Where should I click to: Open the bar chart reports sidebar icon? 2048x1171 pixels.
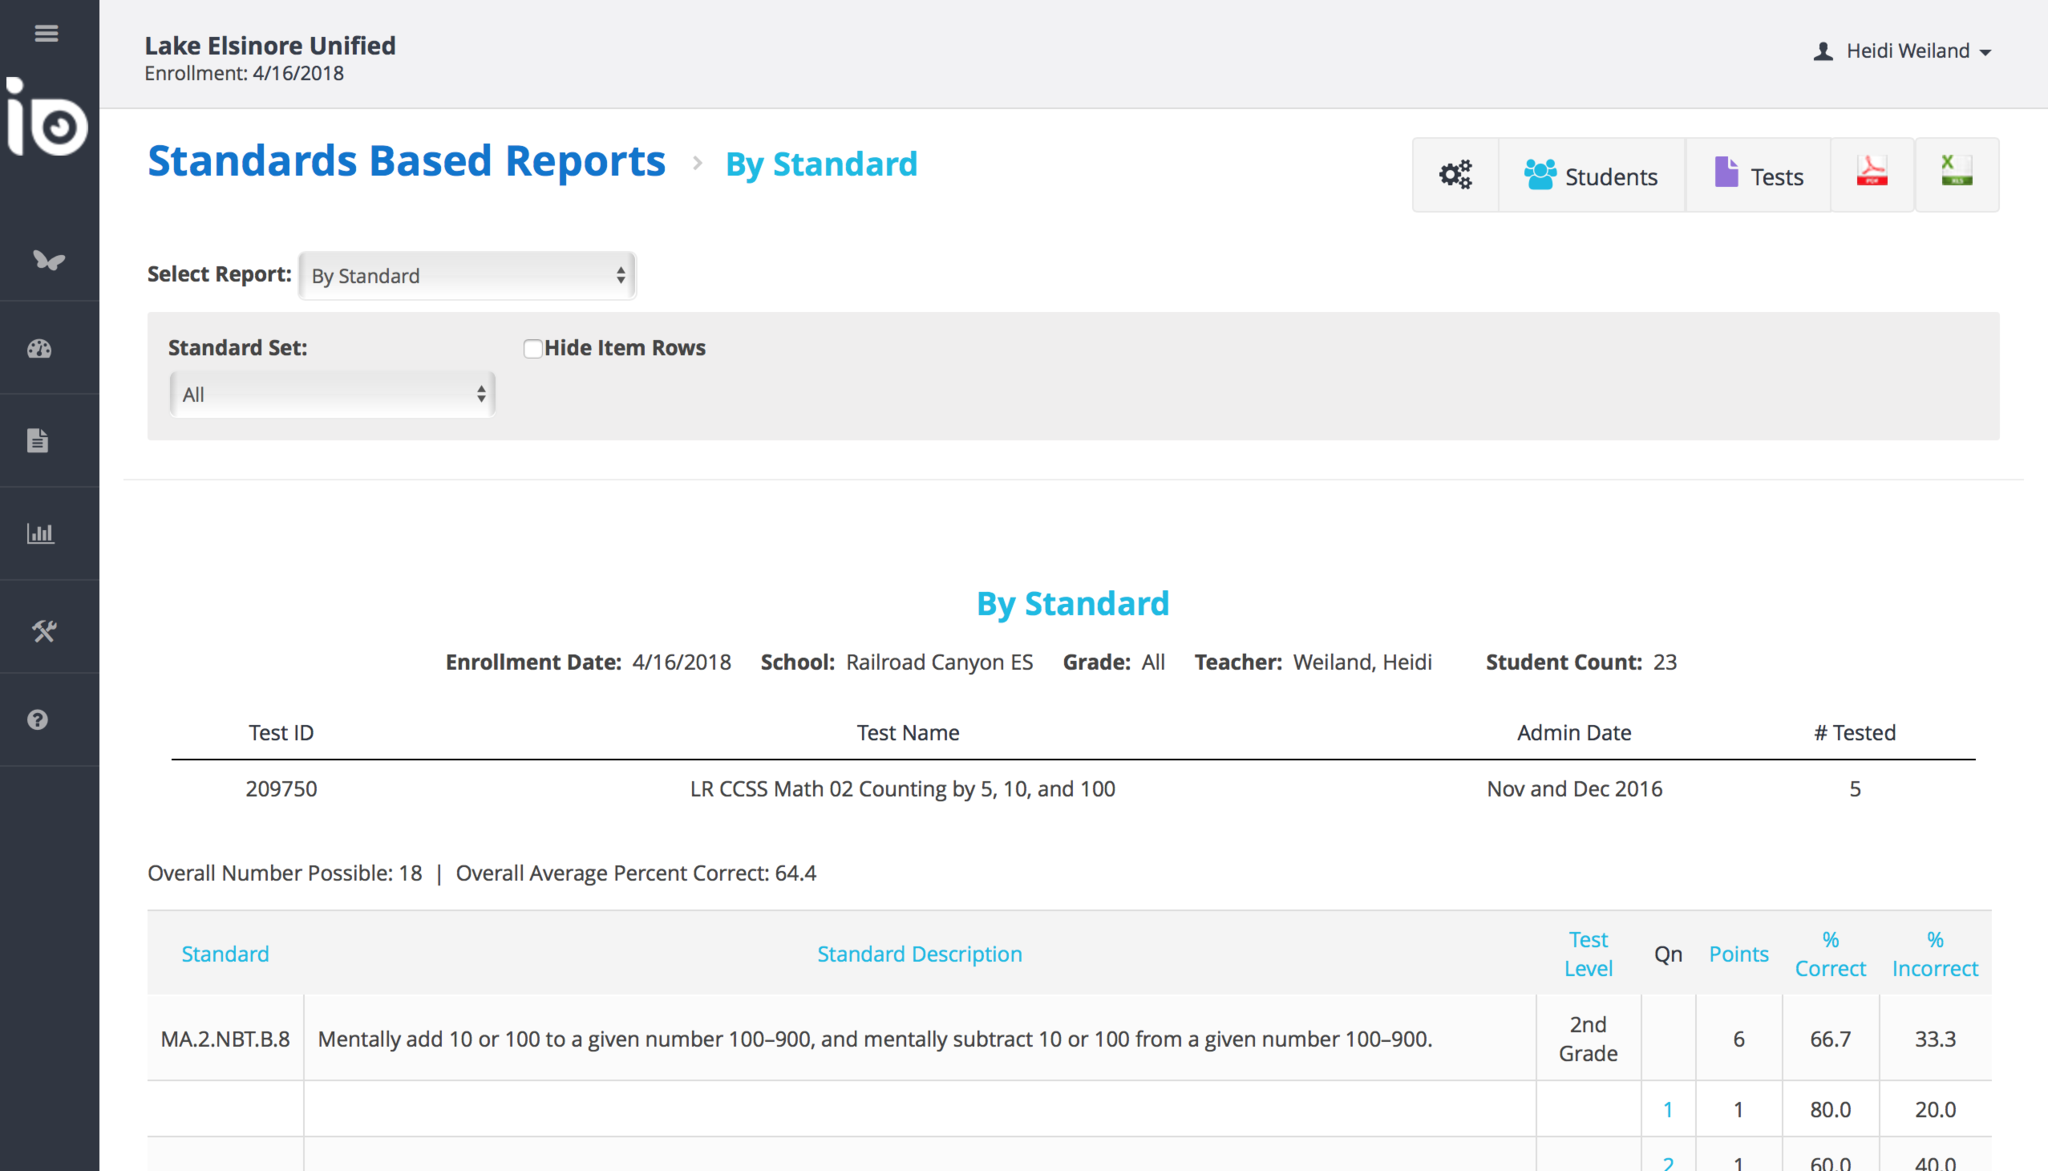point(40,533)
